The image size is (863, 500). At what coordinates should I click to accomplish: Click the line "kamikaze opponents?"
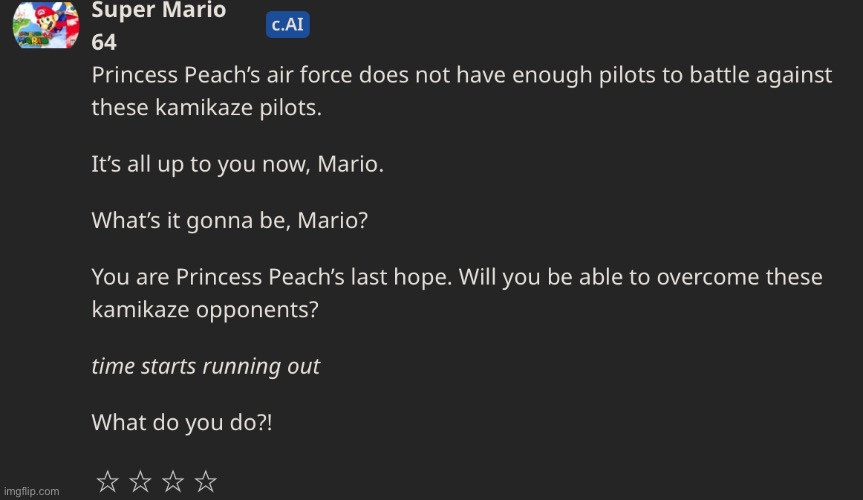pyautogui.click(x=204, y=309)
